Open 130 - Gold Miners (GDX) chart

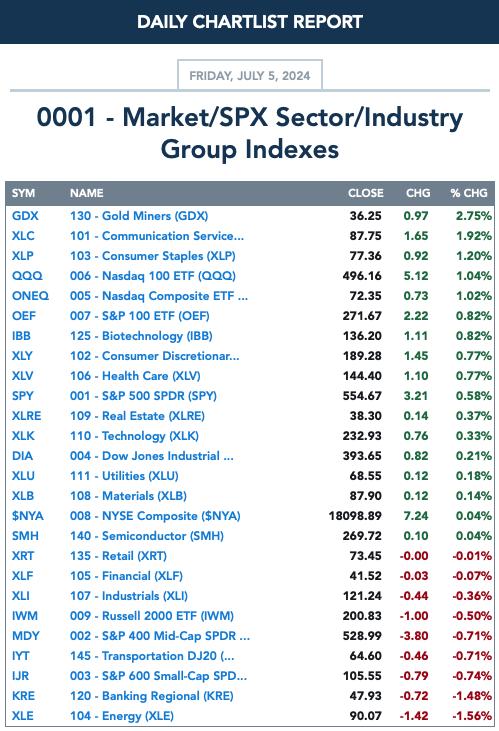pos(139,216)
